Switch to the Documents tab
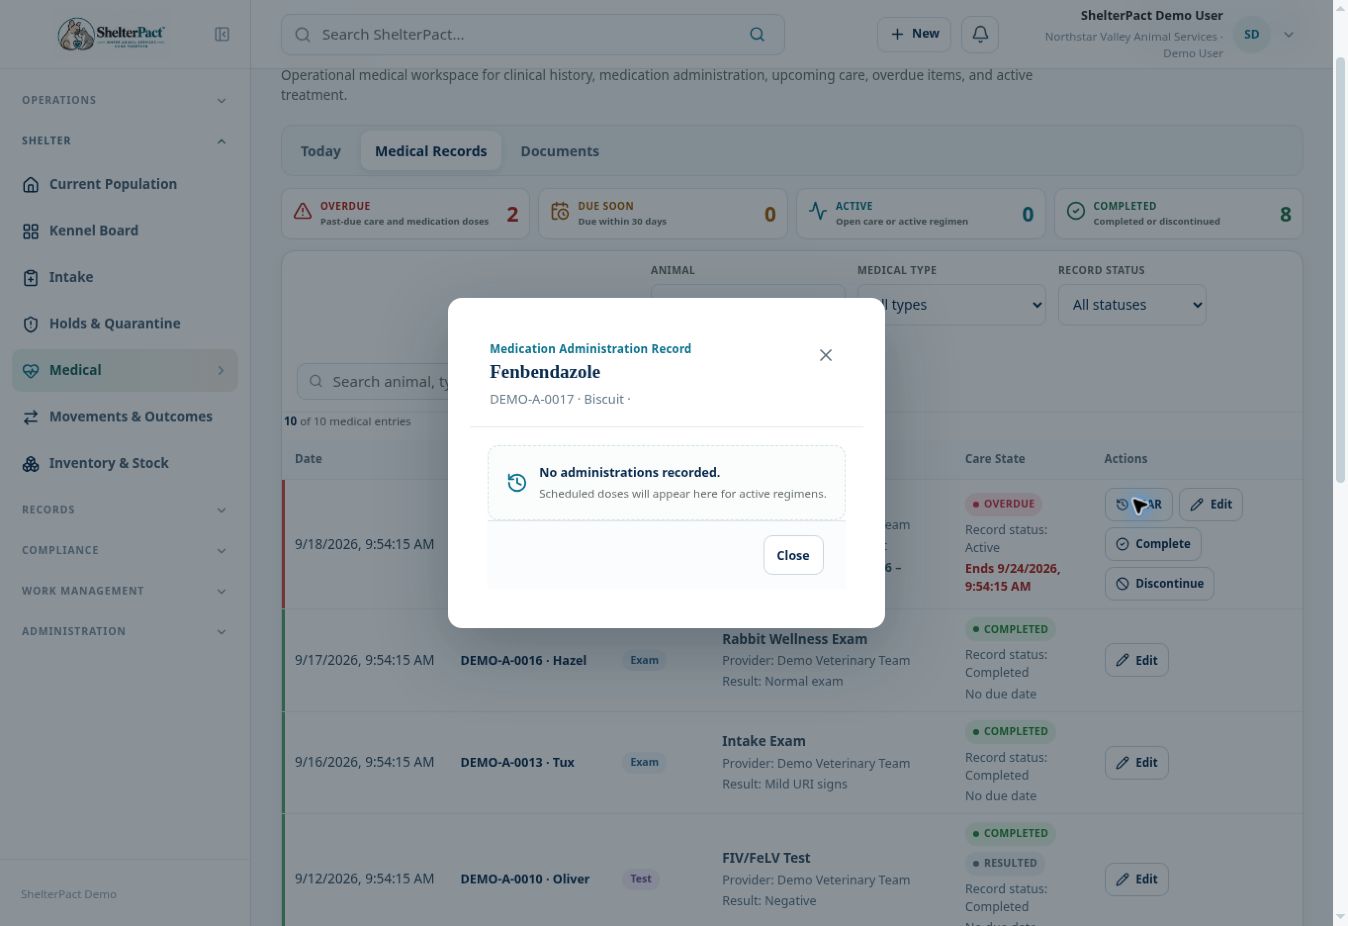This screenshot has width=1348, height=926. pos(560,151)
